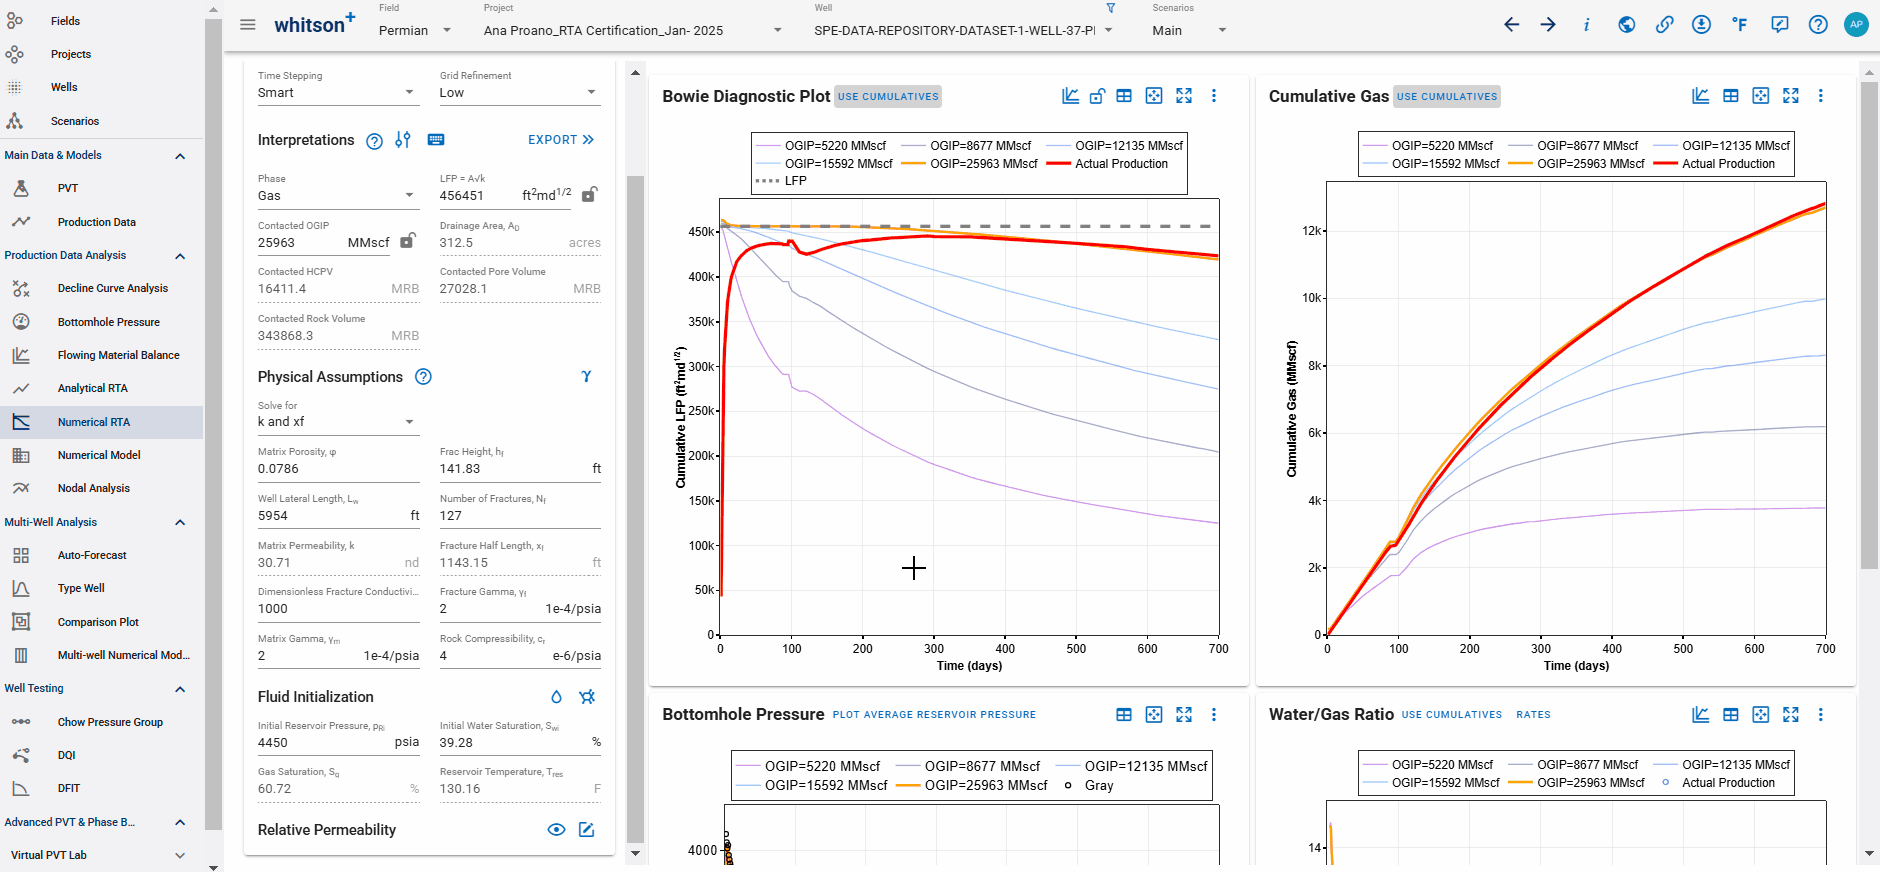Edit the Initial Reservoir Pressure field

coord(338,743)
